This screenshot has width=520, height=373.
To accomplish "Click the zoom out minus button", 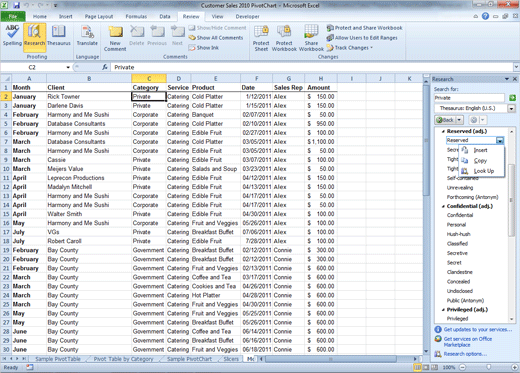I will click(x=463, y=367).
